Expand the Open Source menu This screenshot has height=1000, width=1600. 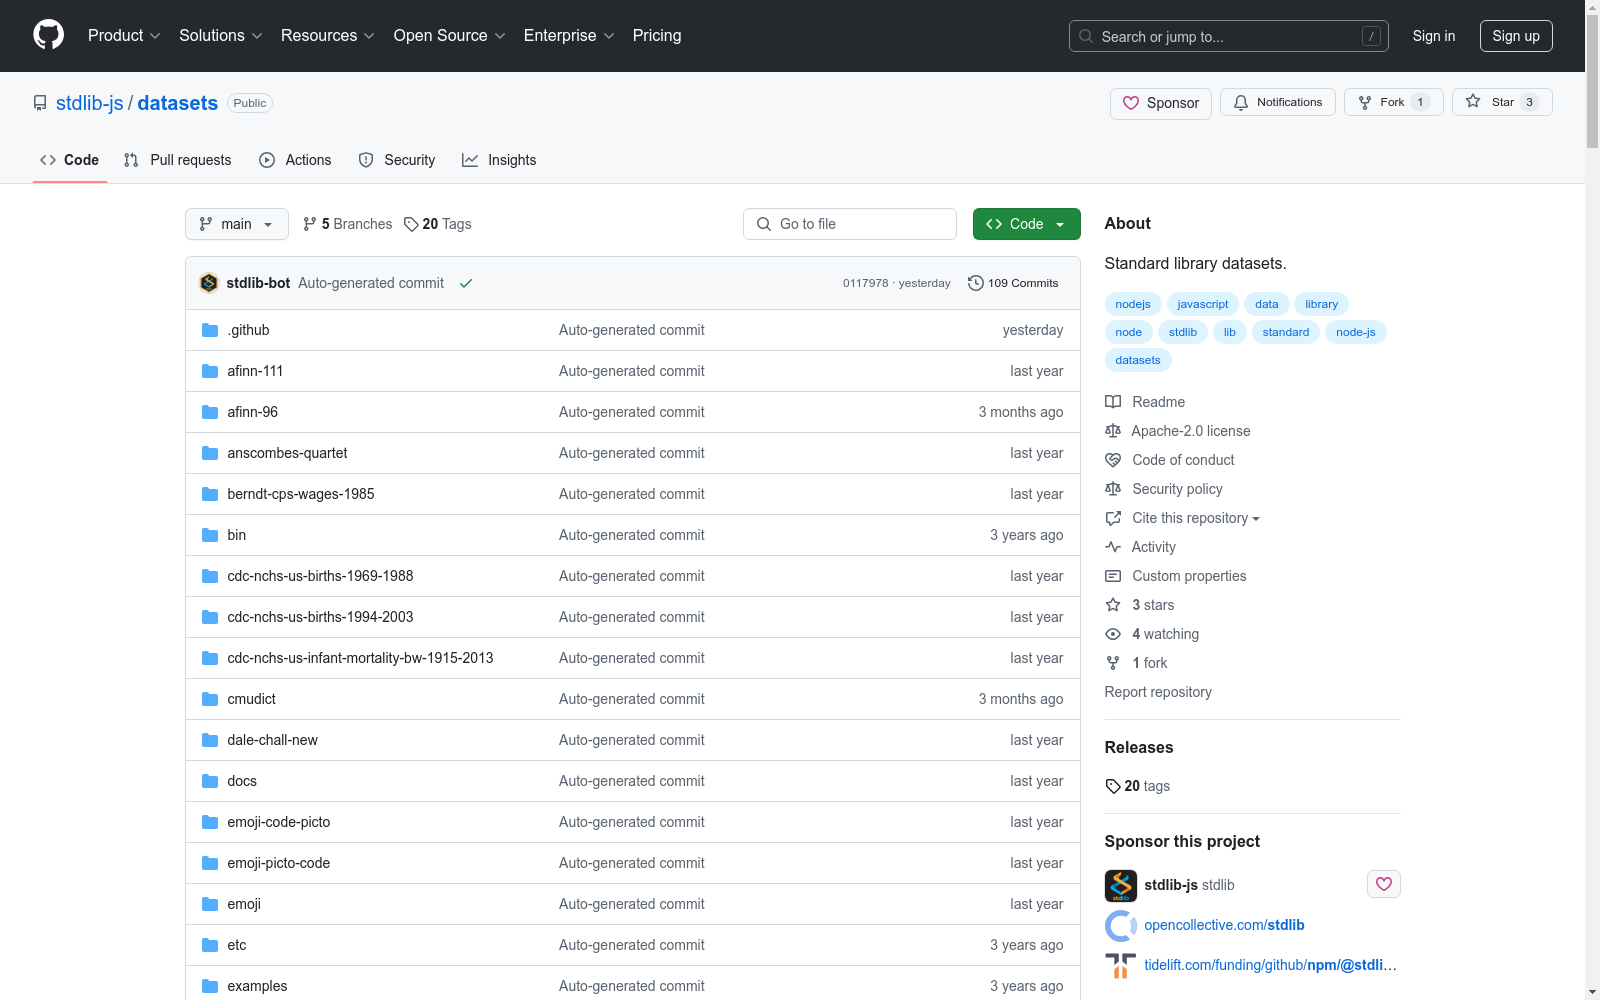450,35
